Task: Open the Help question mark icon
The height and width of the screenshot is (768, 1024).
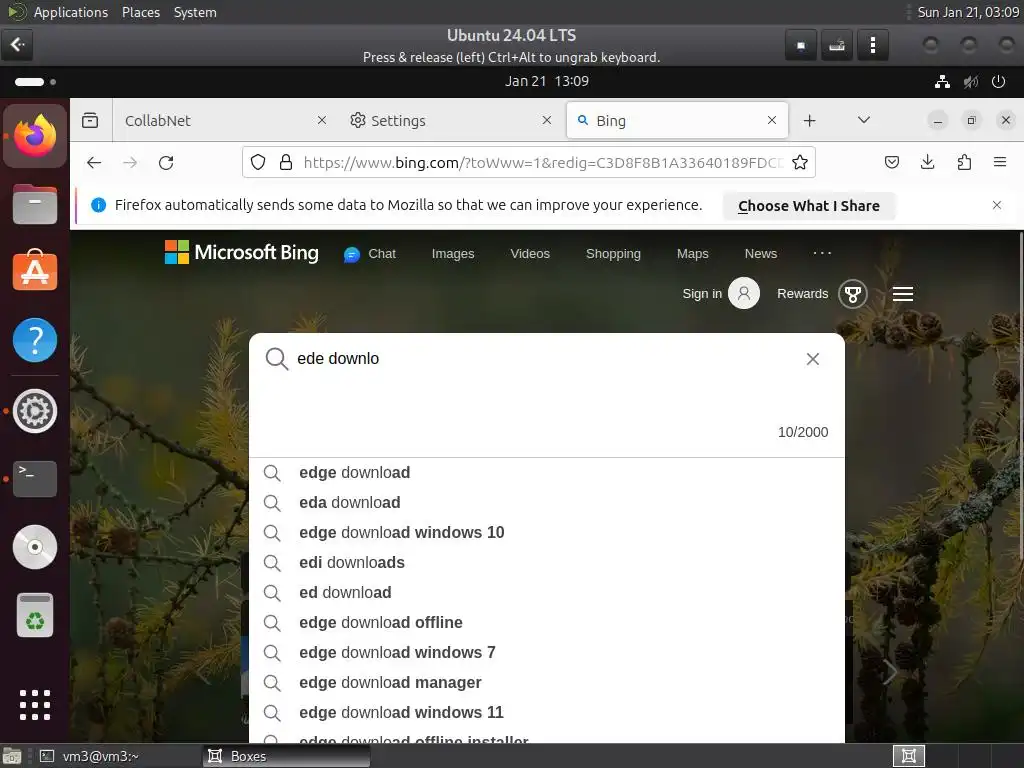Action: (x=35, y=340)
